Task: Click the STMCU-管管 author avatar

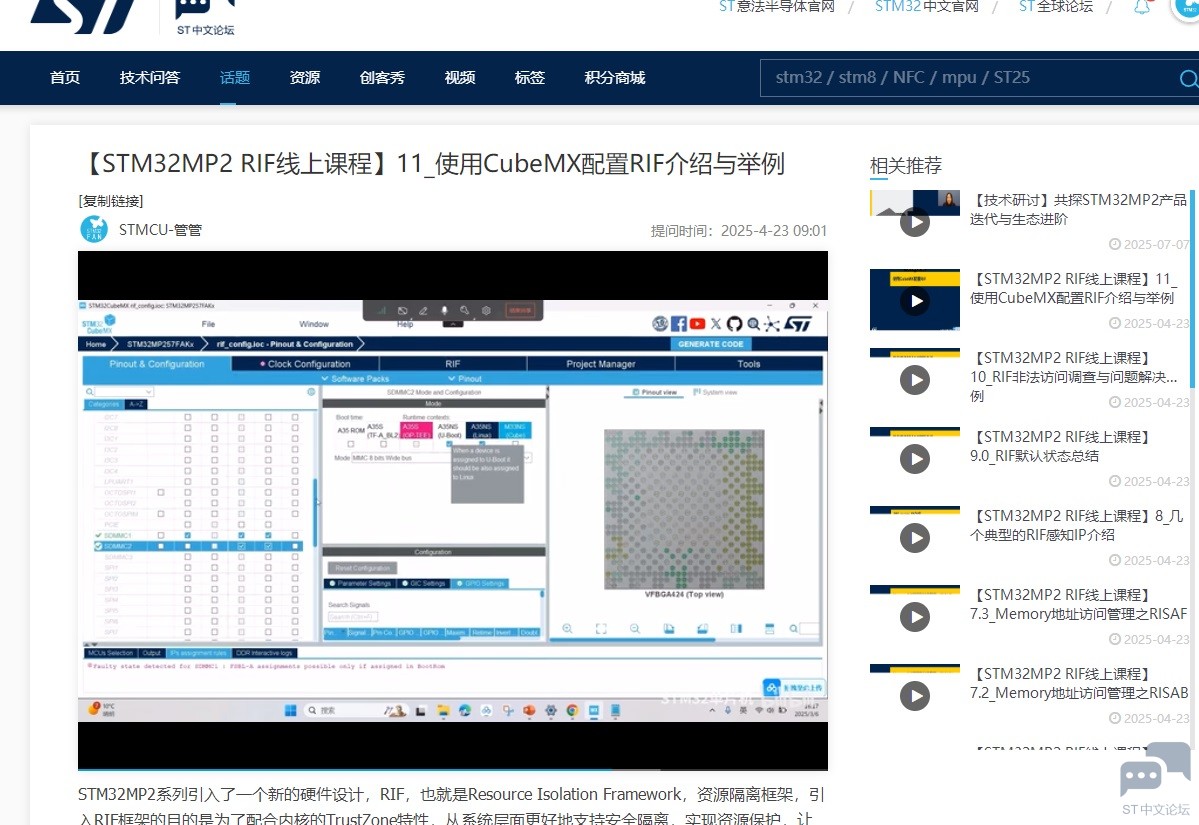Action: pos(94,229)
